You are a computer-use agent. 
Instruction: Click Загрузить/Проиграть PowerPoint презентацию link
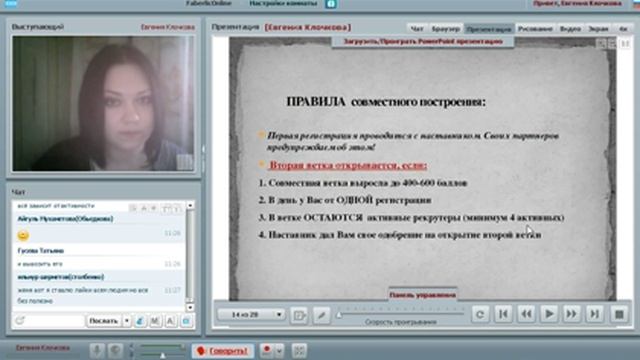click(423, 41)
